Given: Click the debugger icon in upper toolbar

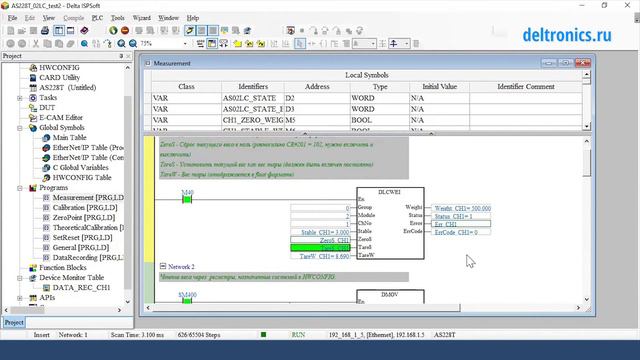Looking at the screenshot, I should [291, 31].
